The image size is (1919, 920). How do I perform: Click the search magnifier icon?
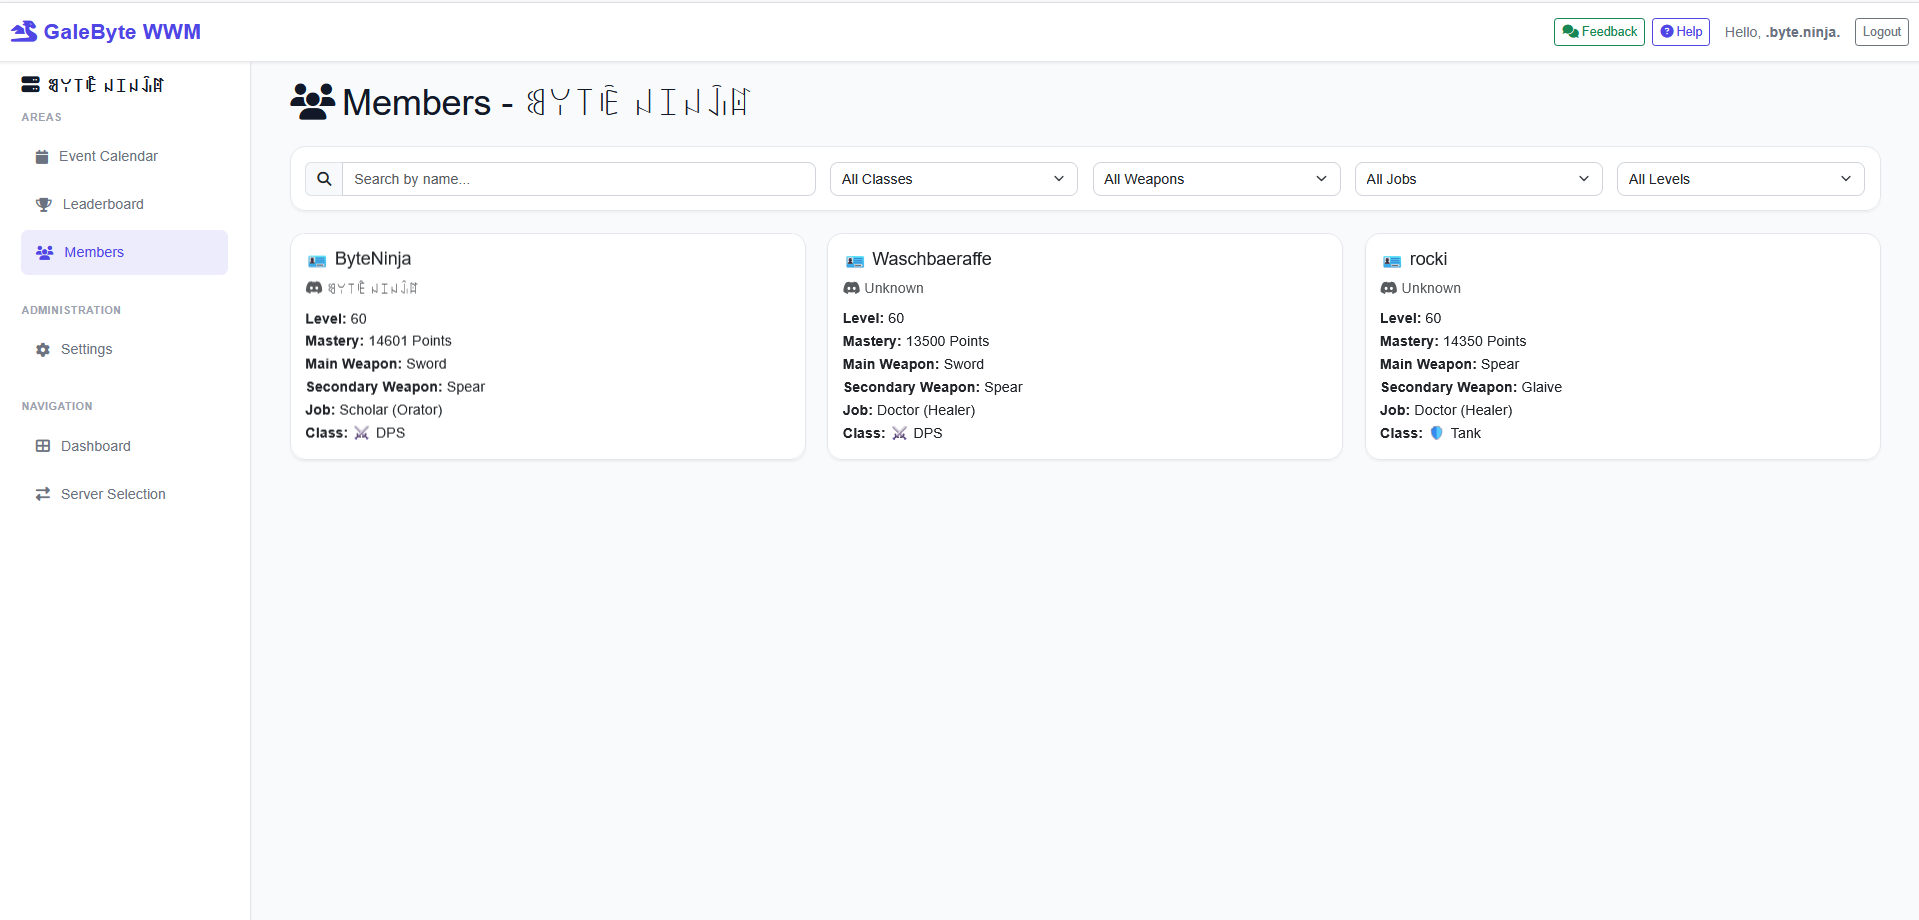click(x=324, y=179)
